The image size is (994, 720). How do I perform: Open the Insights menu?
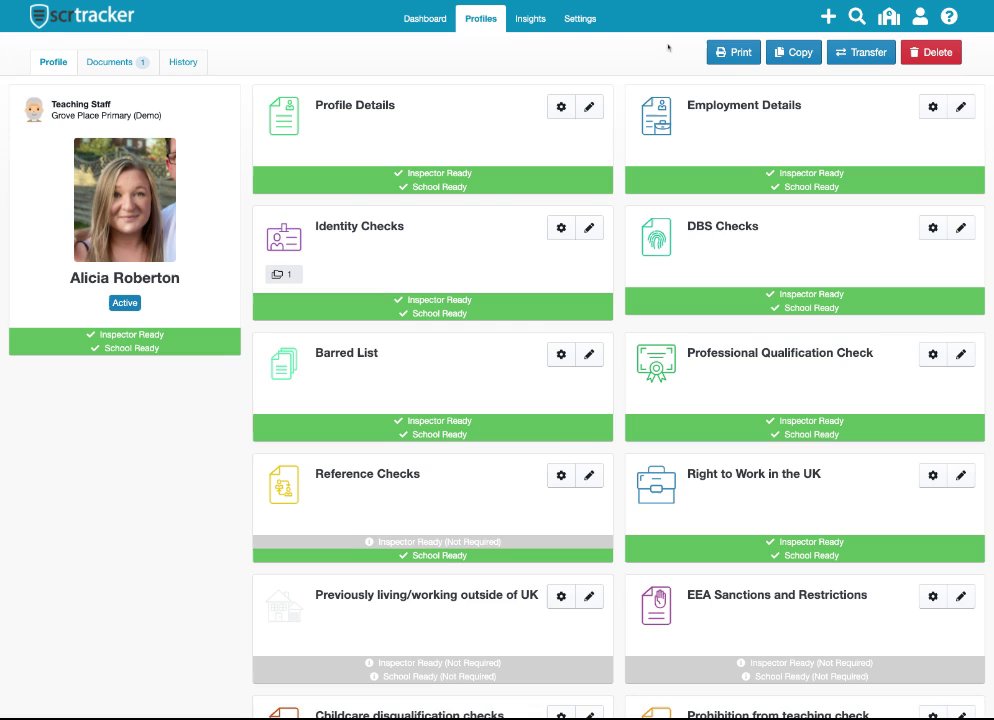(530, 19)
